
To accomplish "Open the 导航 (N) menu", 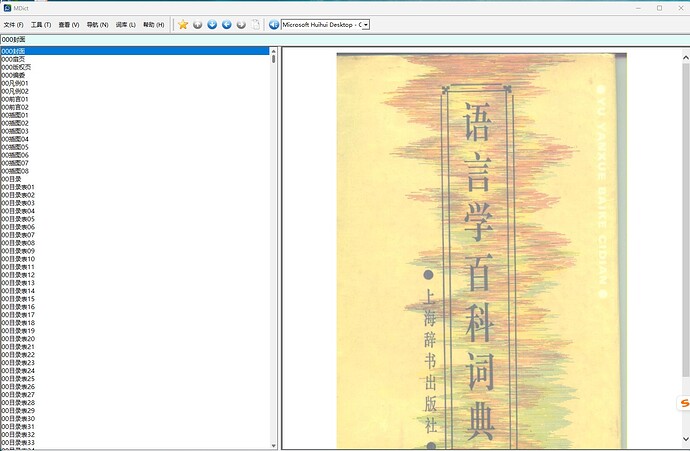I will (x=97, y=24).
